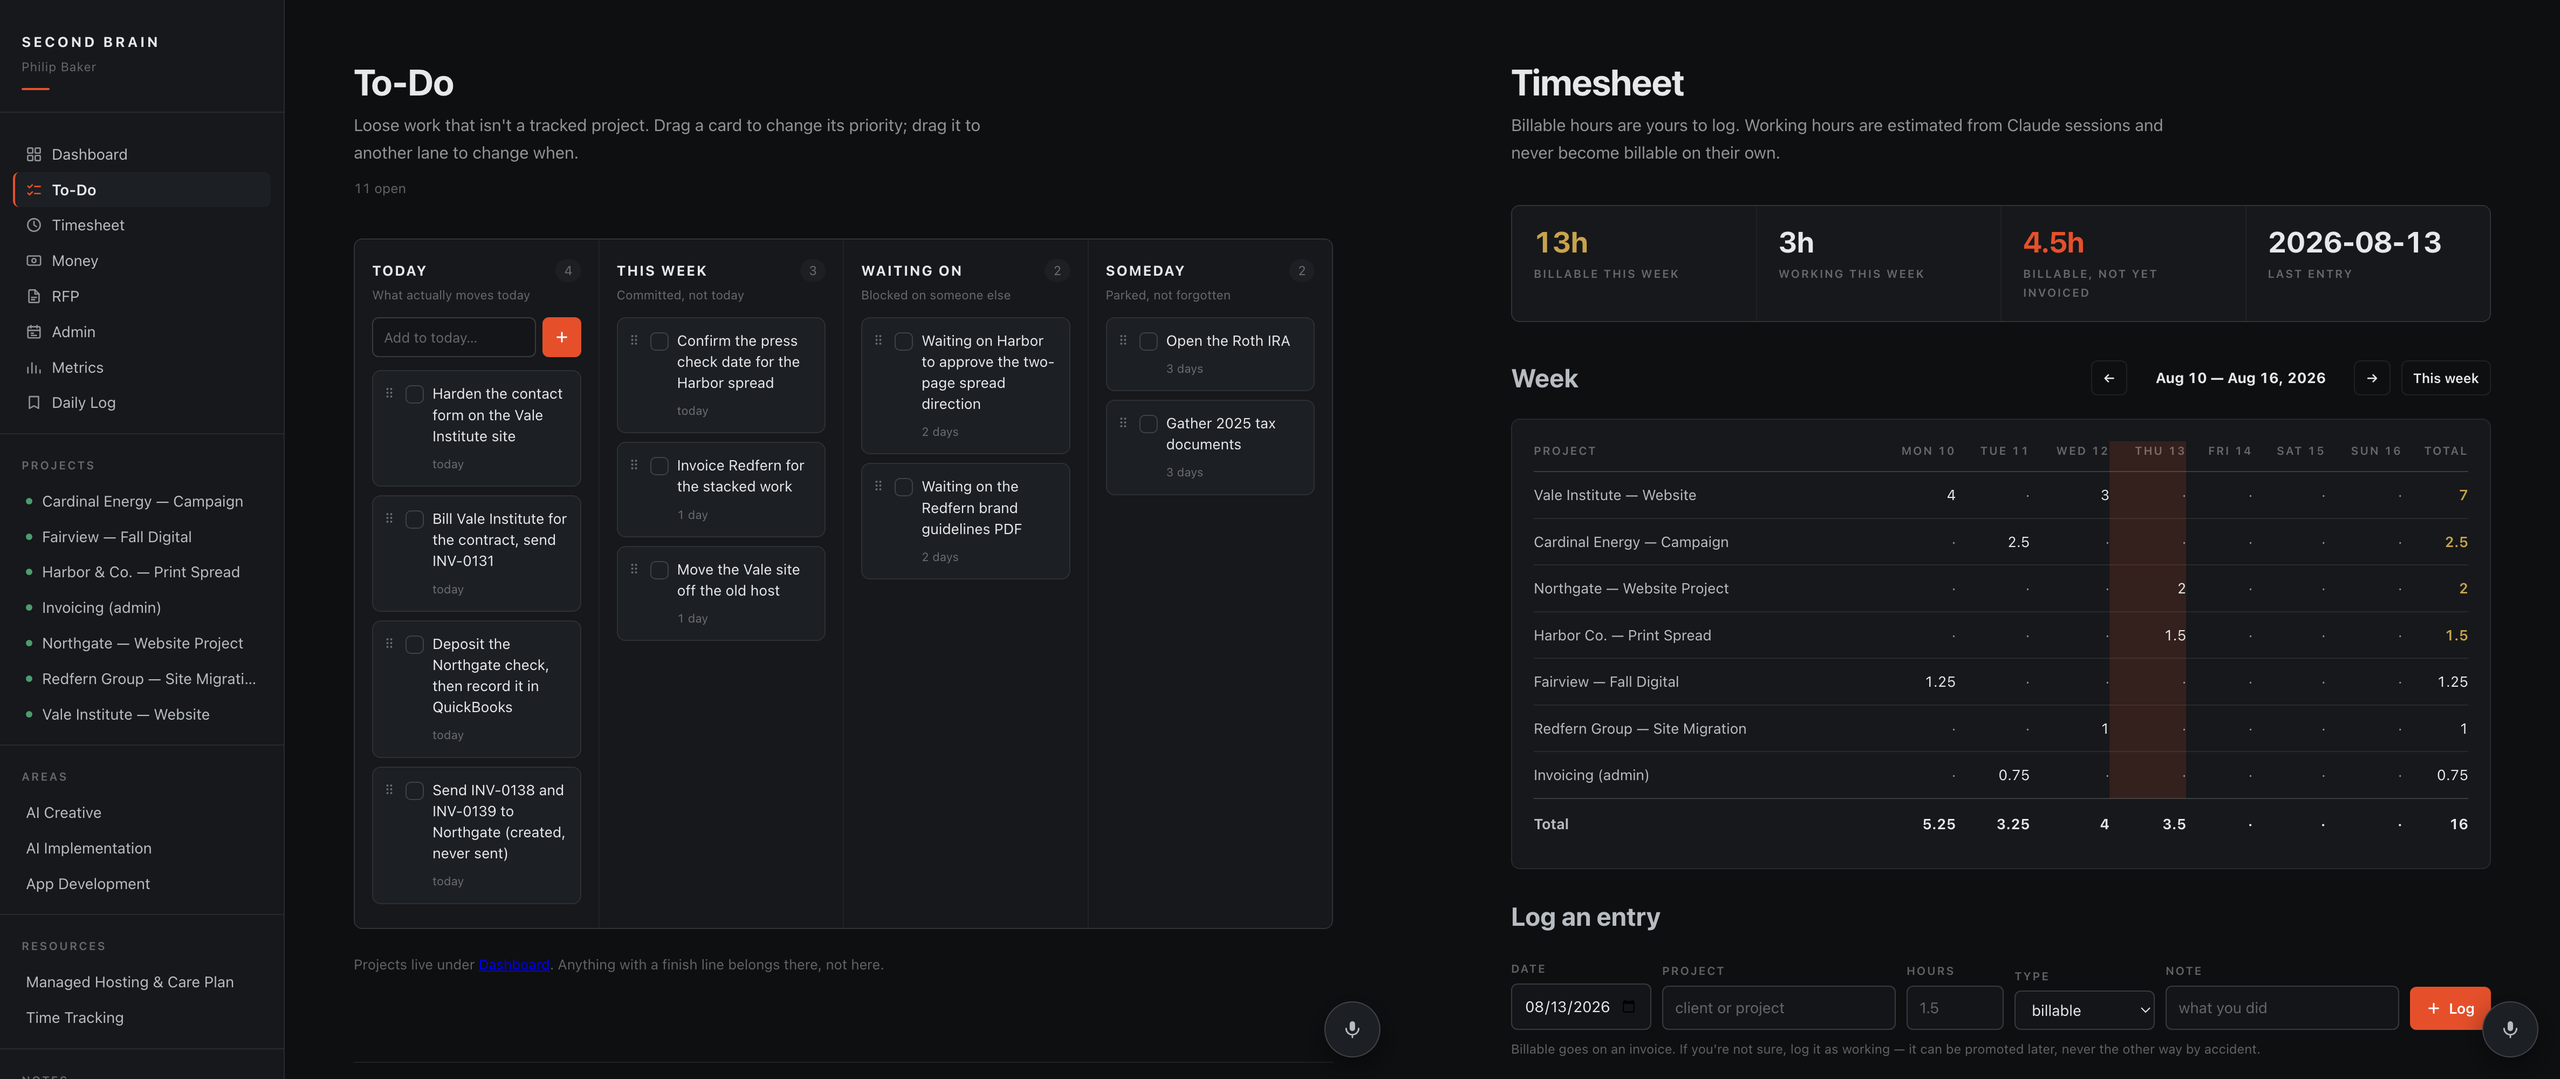Viewport: 2560px width, 1079px height.
Task: Follow the Dashboard link in footer note
Action: [x=514, y=965]
